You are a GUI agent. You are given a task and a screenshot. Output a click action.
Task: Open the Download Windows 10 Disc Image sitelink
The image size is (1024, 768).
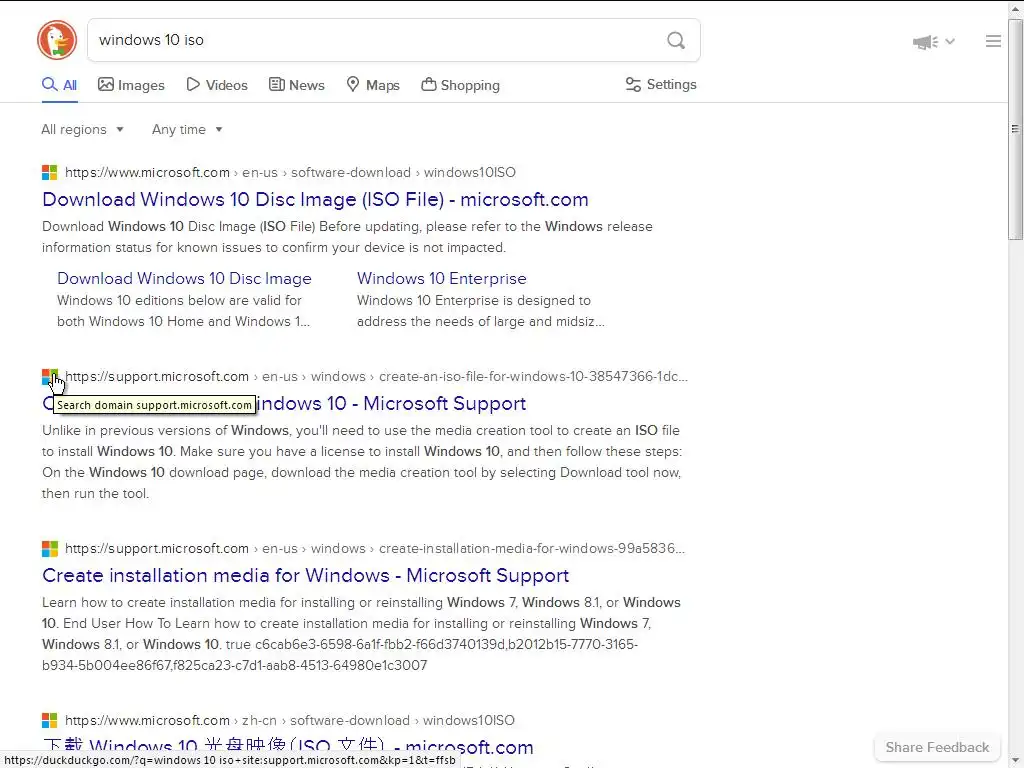coord(184,278)
